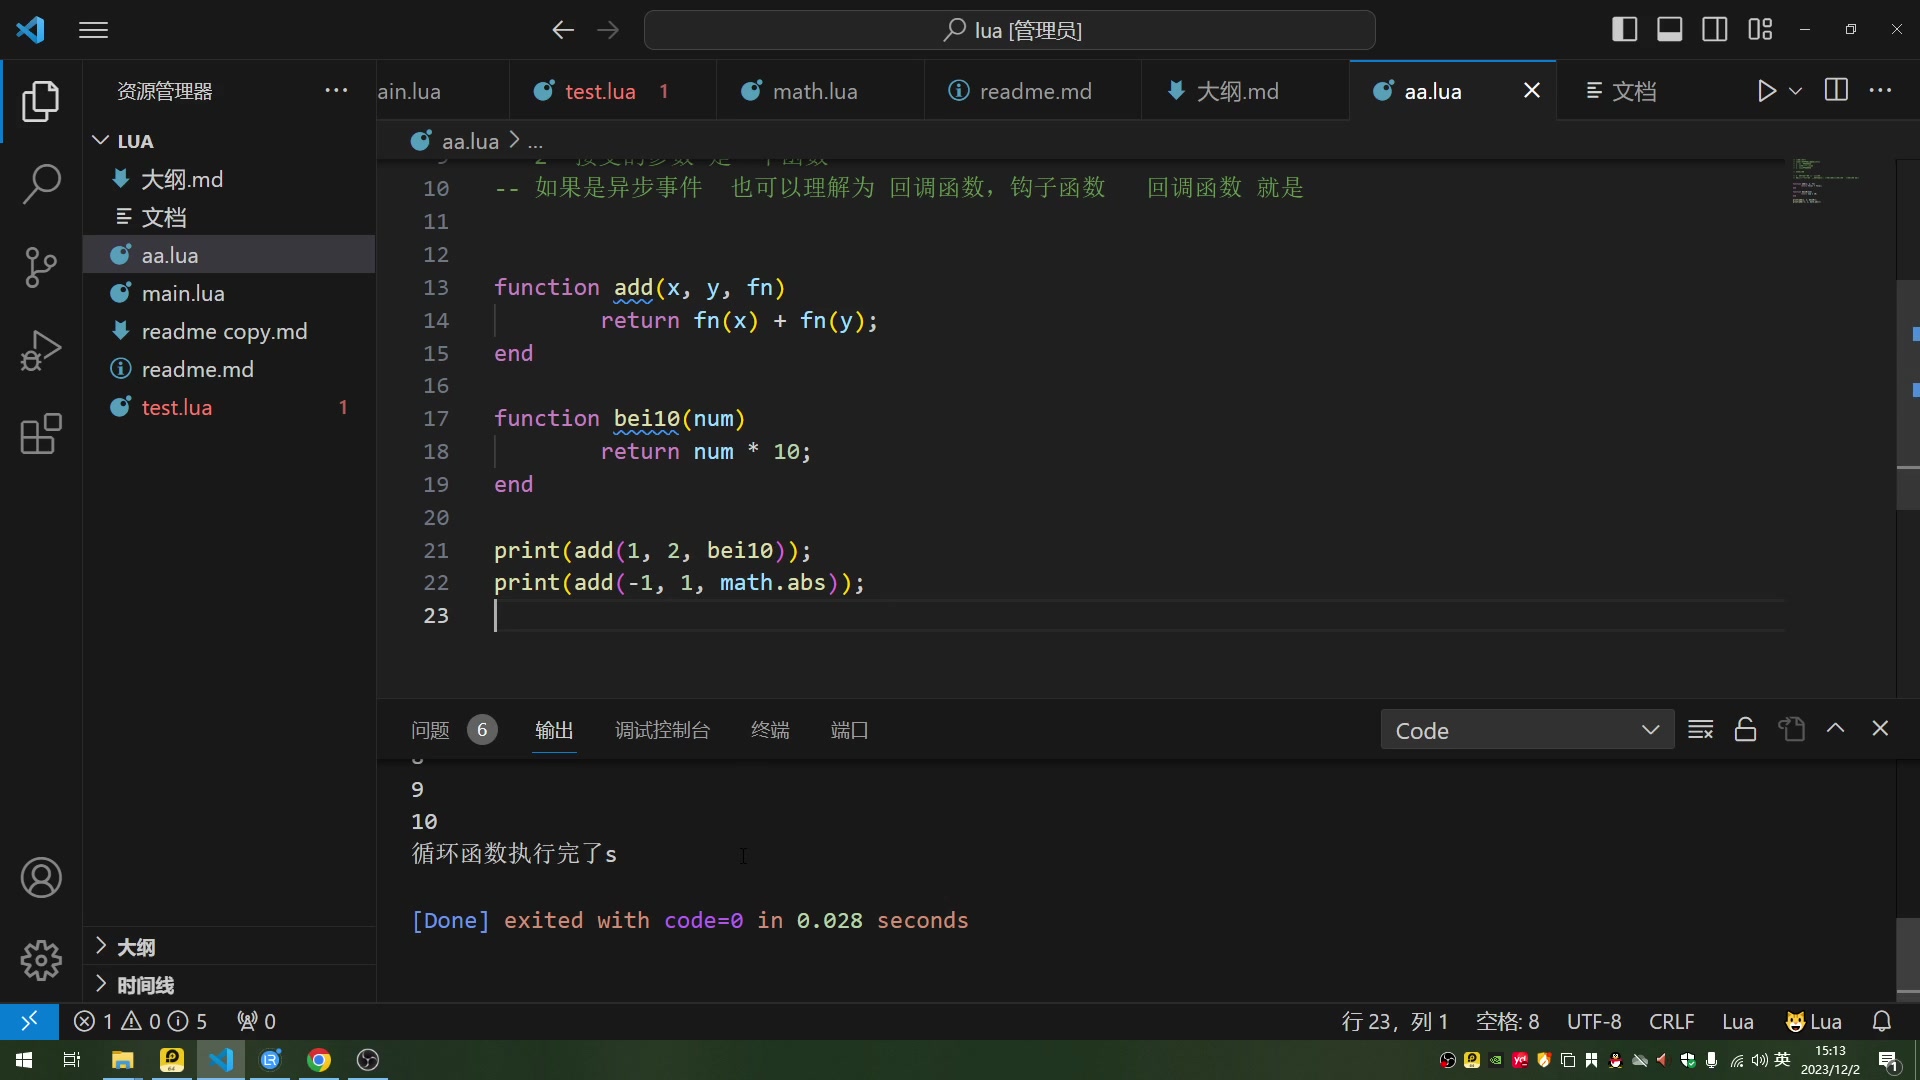Open notifications bell in status bar
1920x1080 pixels.
tap(1882, 1021)
